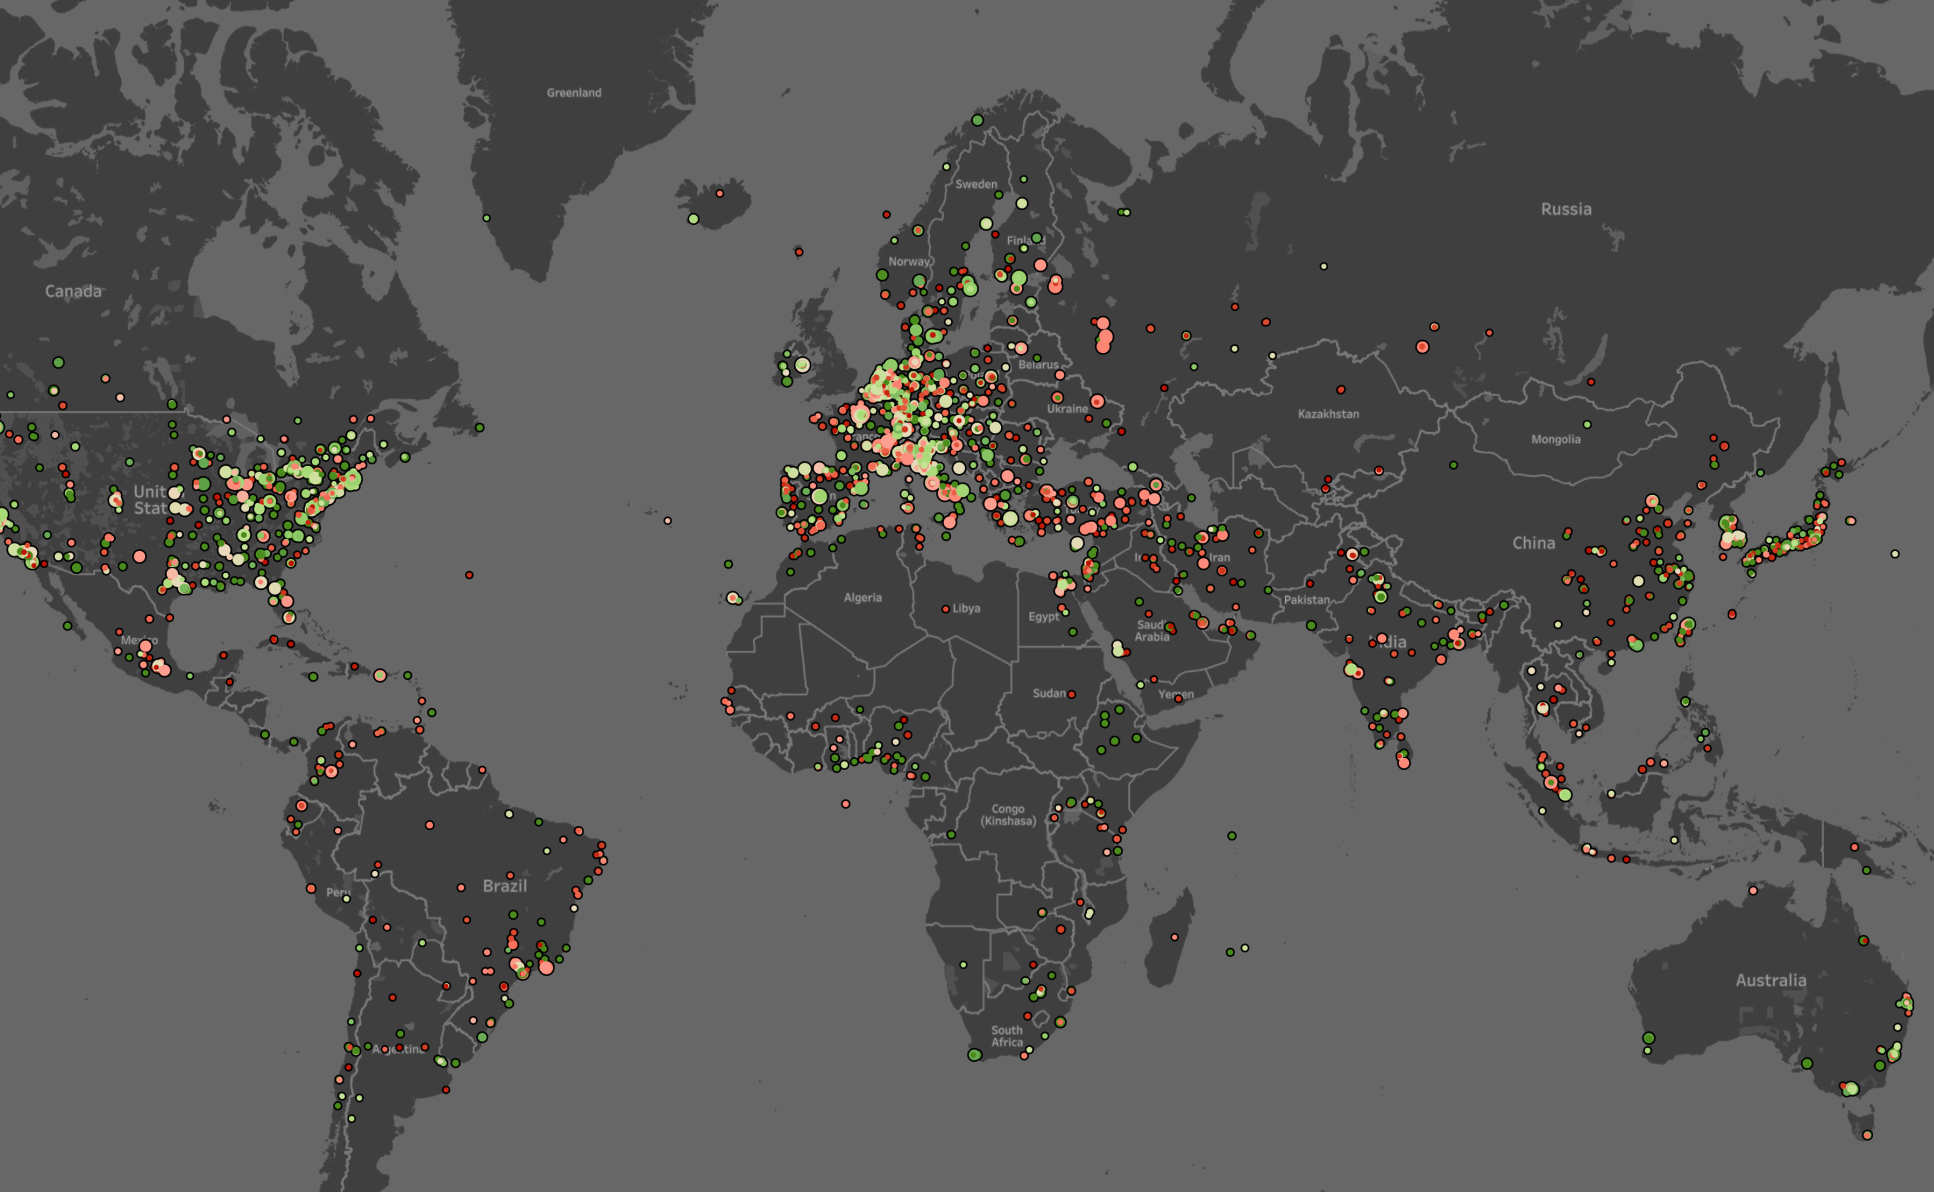Viewport: 1934px width, 1192px height.
Task: Click the South Africa label
Action: click(x=1007, y=1036)
